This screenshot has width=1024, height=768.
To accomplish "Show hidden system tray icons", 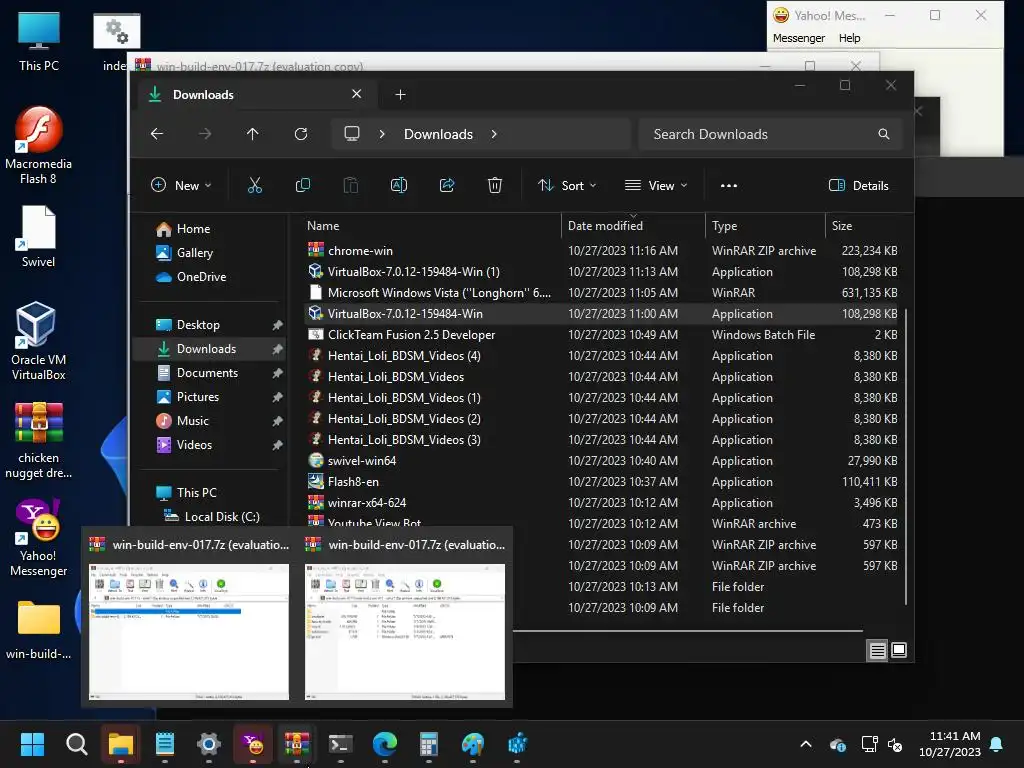I will (806, 744).
